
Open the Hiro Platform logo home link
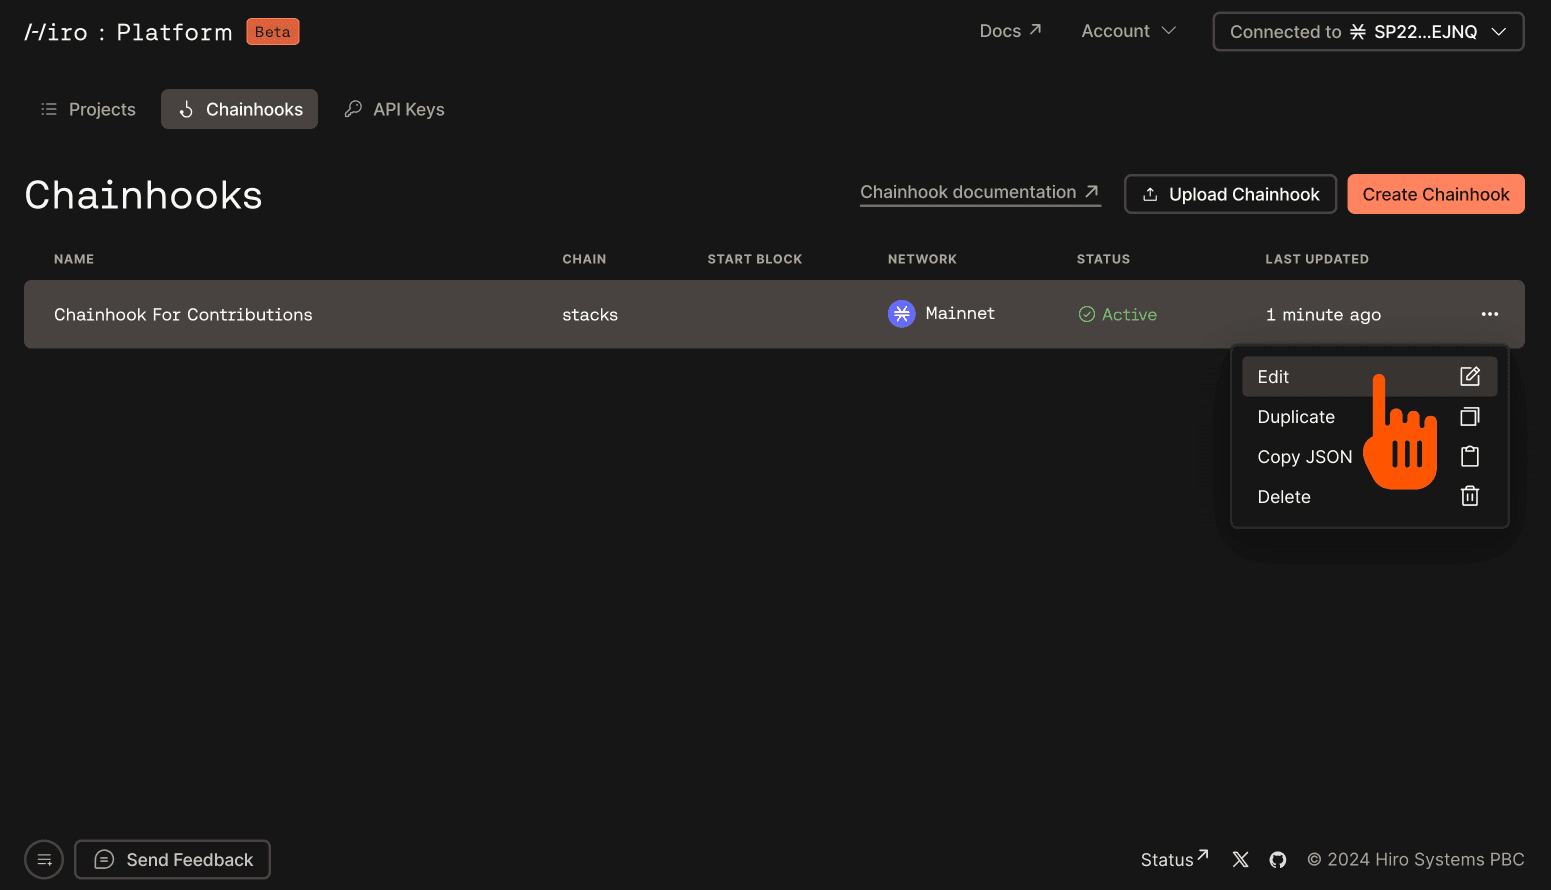coord(128,32)
